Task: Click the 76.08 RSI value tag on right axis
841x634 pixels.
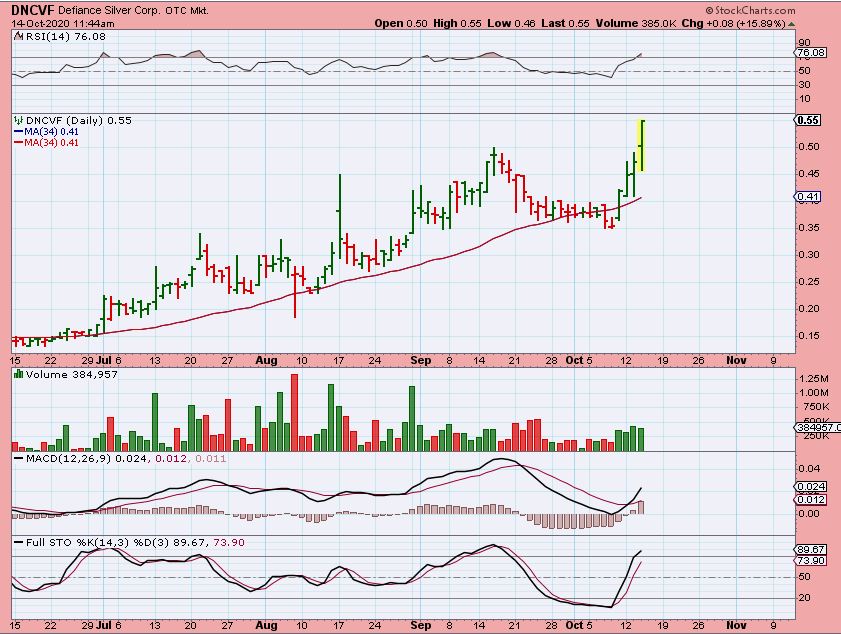Action: point(811,53)
